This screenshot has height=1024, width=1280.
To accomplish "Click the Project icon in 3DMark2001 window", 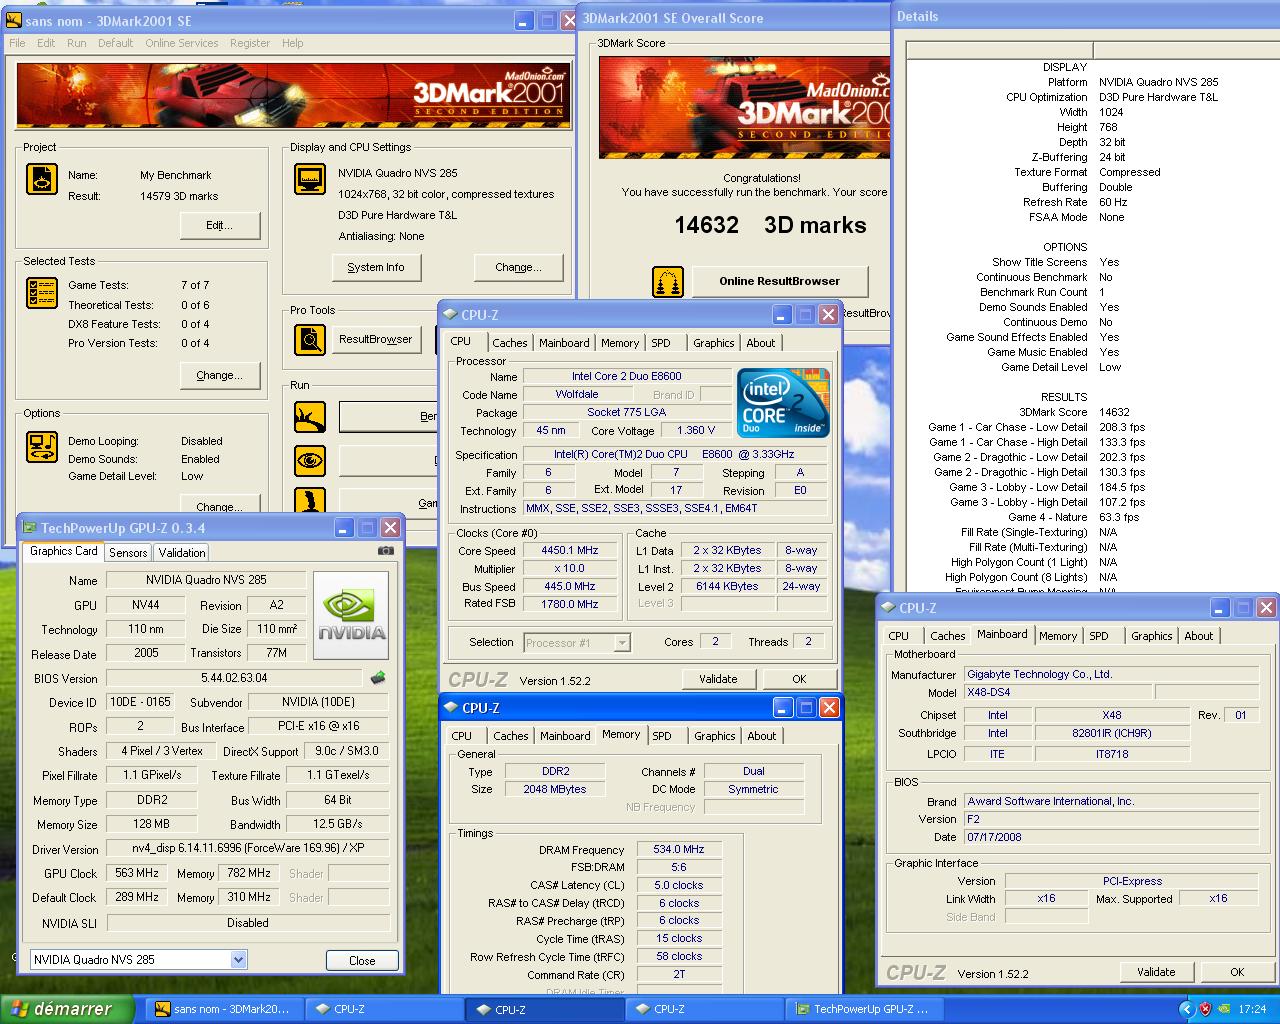I will [42, 179].
